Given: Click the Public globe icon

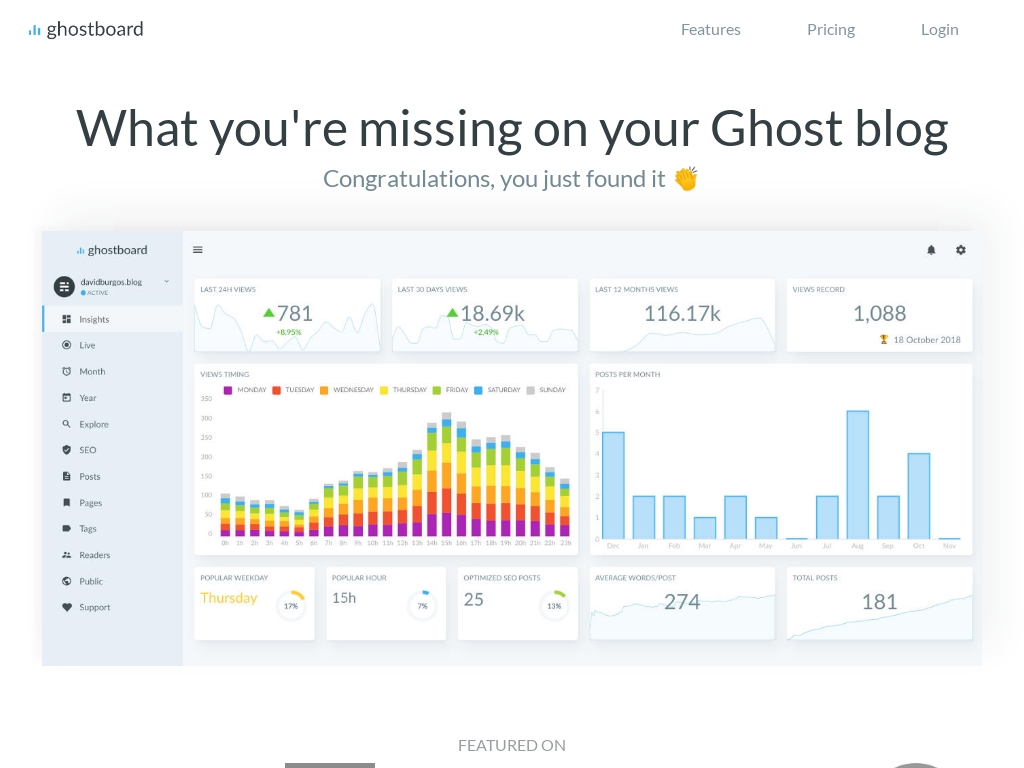Looking at the screenshot, I should (x=67, y=581).
